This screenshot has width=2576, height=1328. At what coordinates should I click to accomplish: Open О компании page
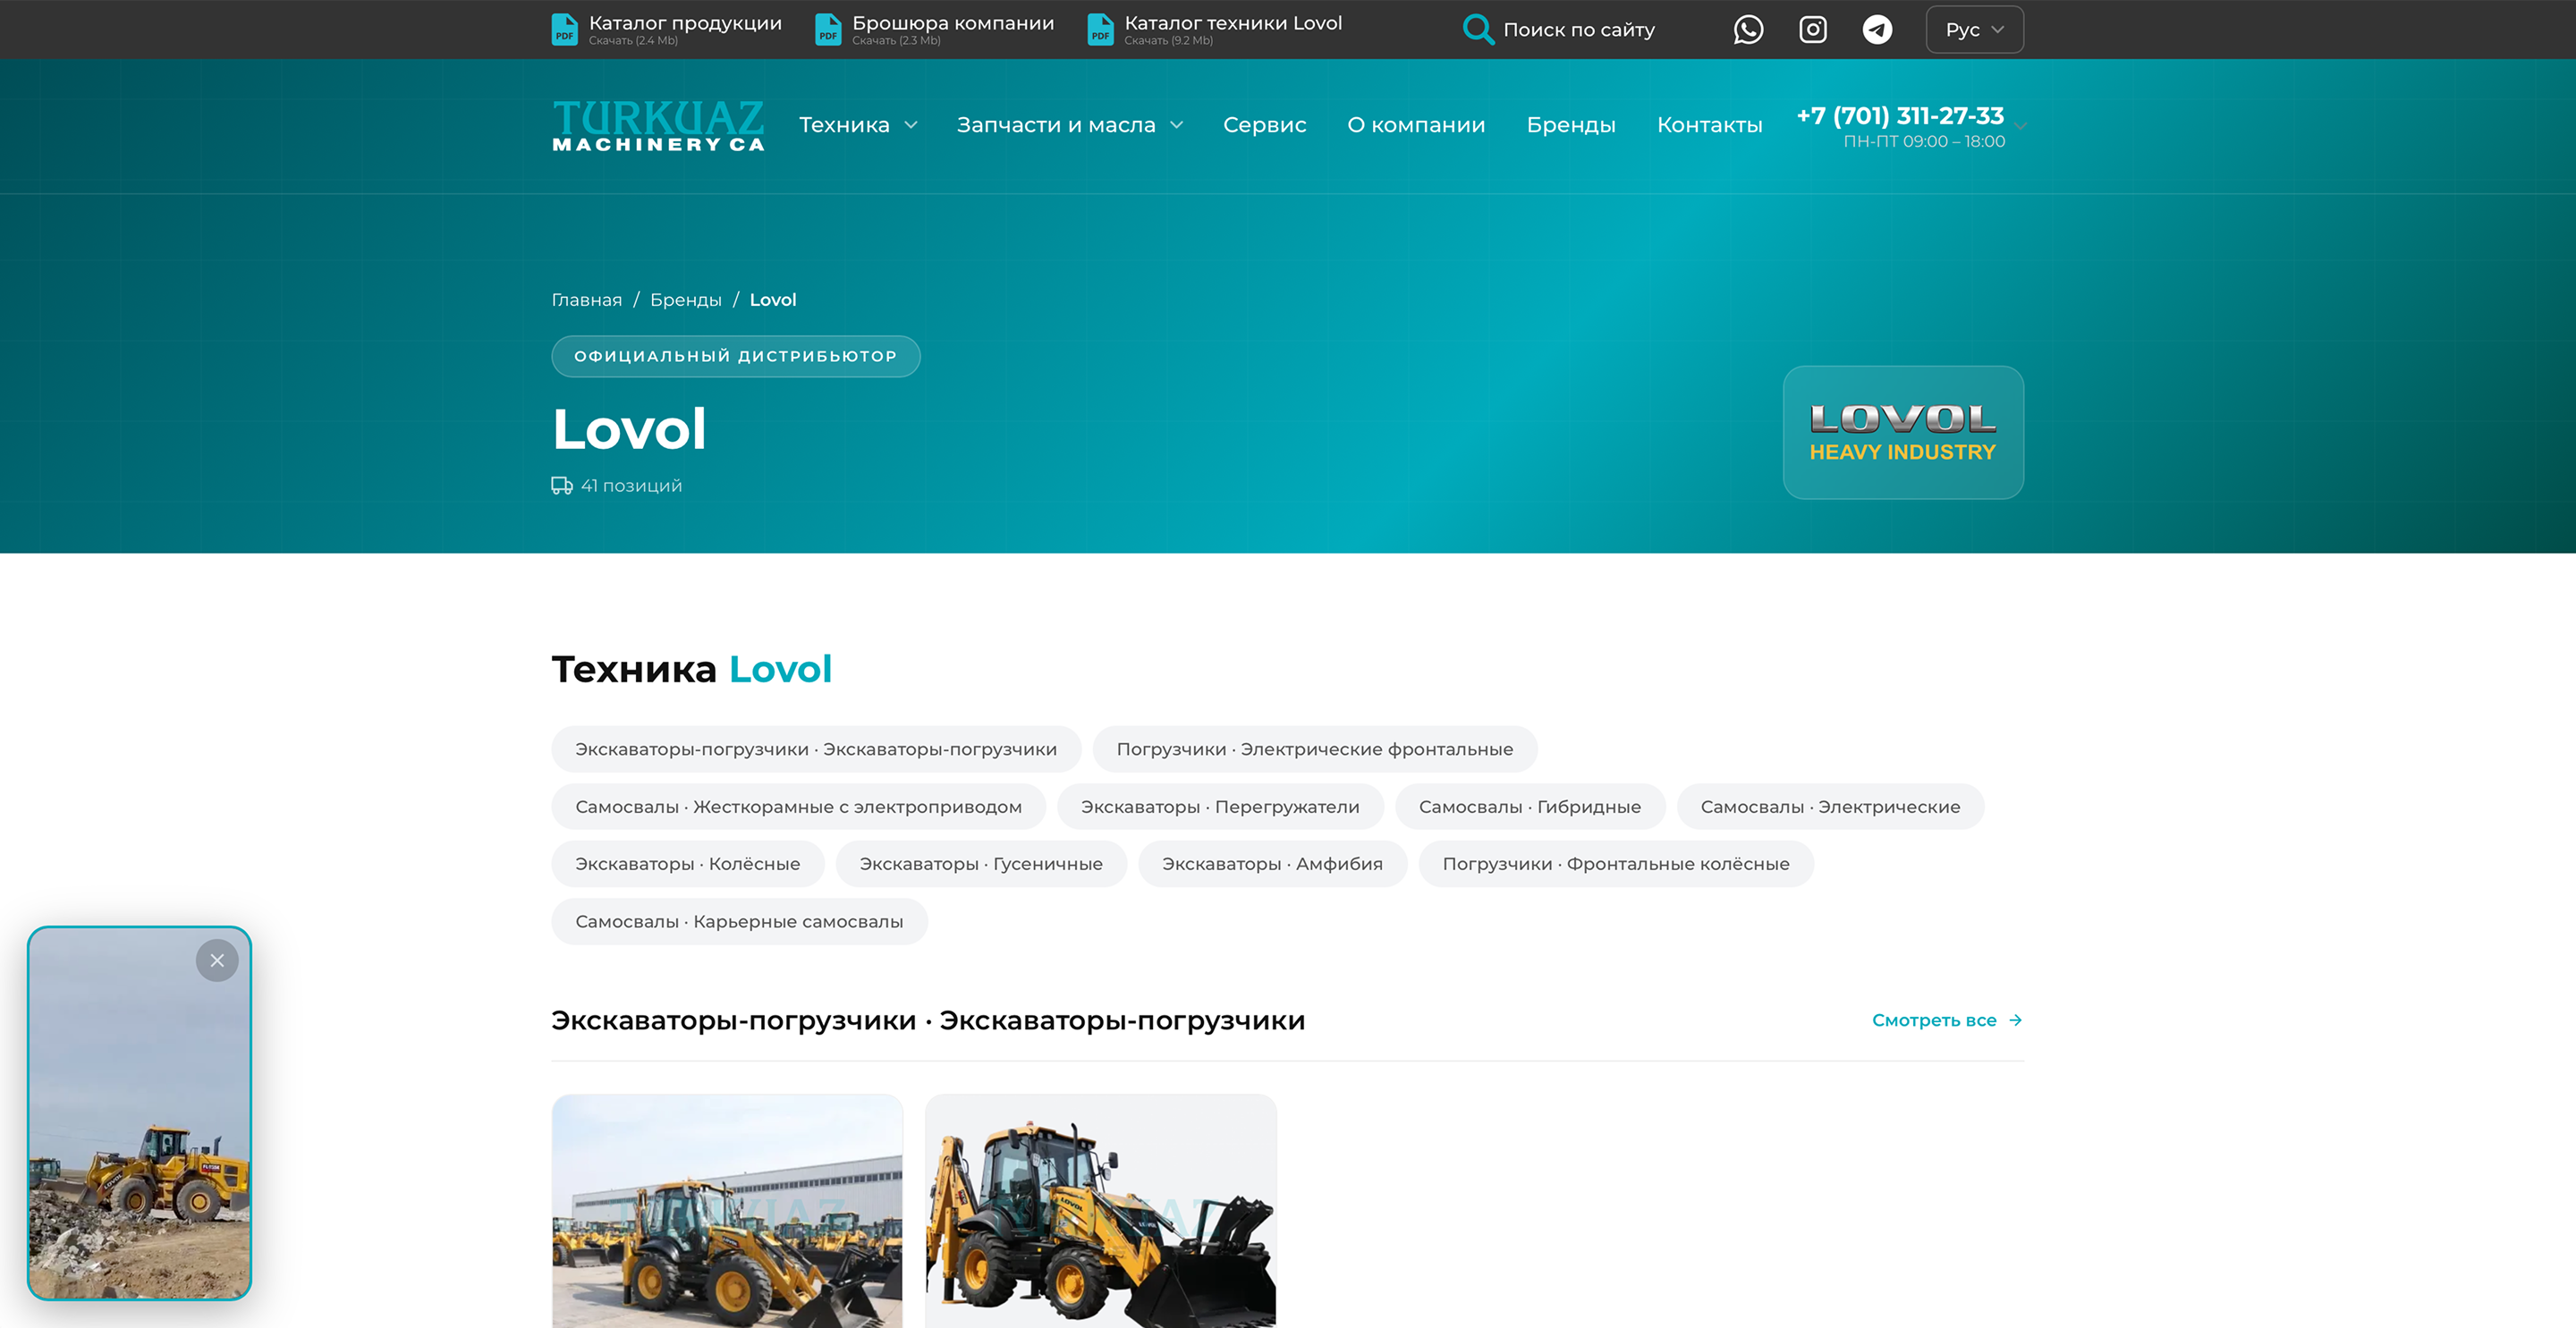coord(1416,125)
